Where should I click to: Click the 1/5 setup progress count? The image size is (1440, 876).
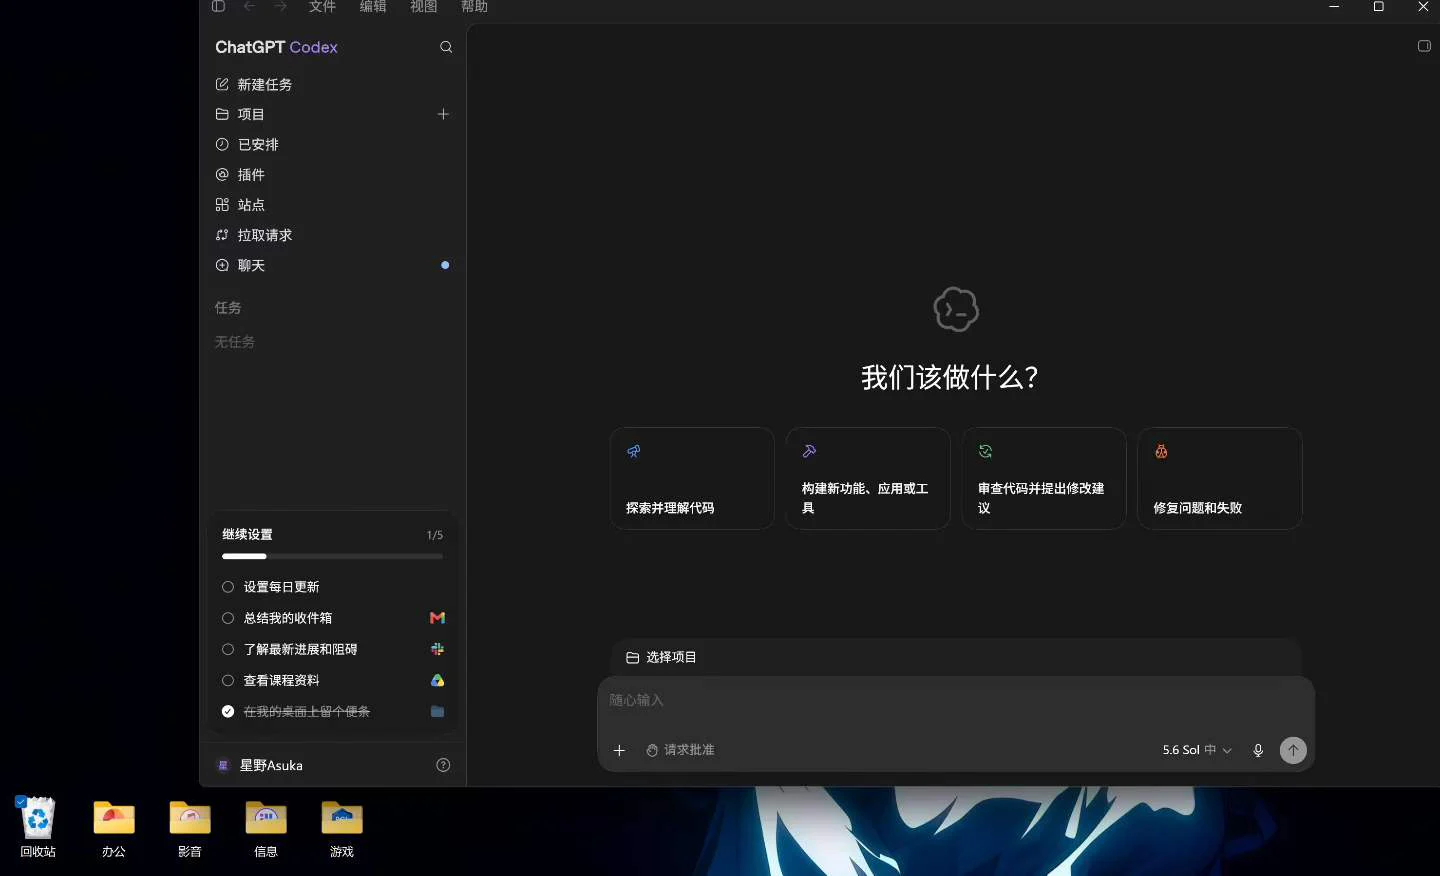(x=435, y=535)
